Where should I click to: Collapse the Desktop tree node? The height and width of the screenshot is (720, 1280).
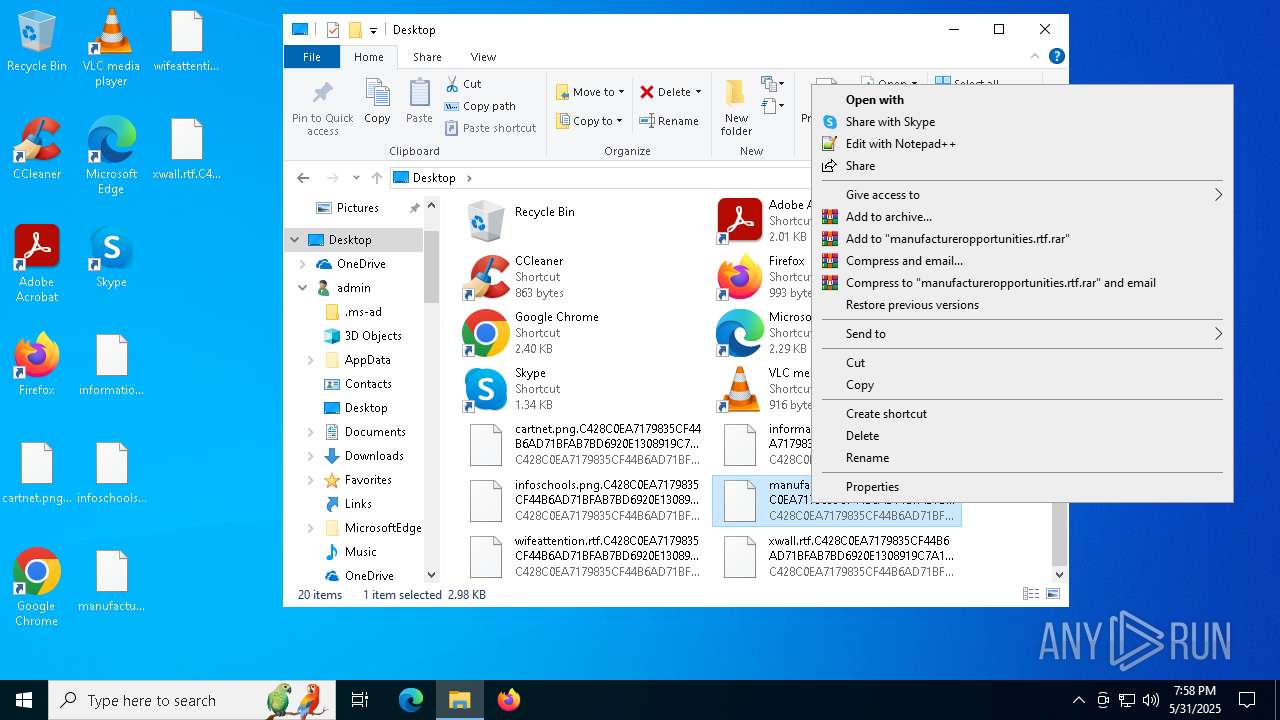pos(295,240)
